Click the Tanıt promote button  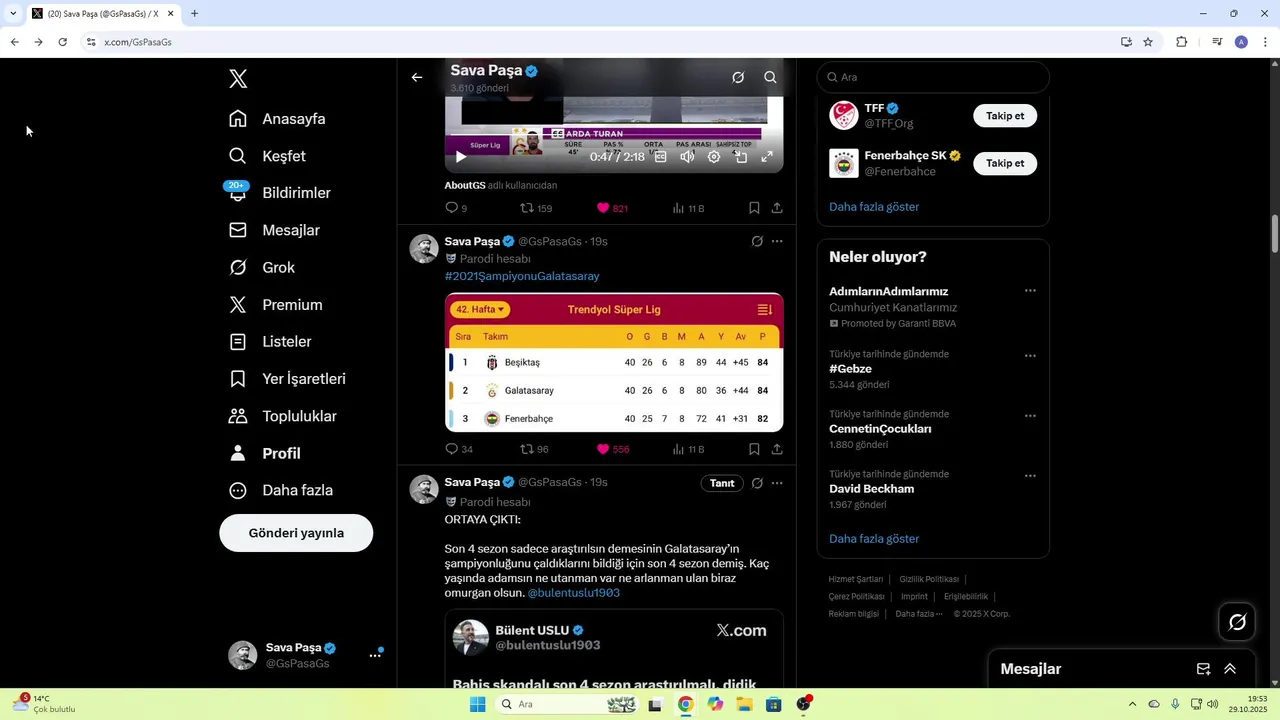[722, 483]
